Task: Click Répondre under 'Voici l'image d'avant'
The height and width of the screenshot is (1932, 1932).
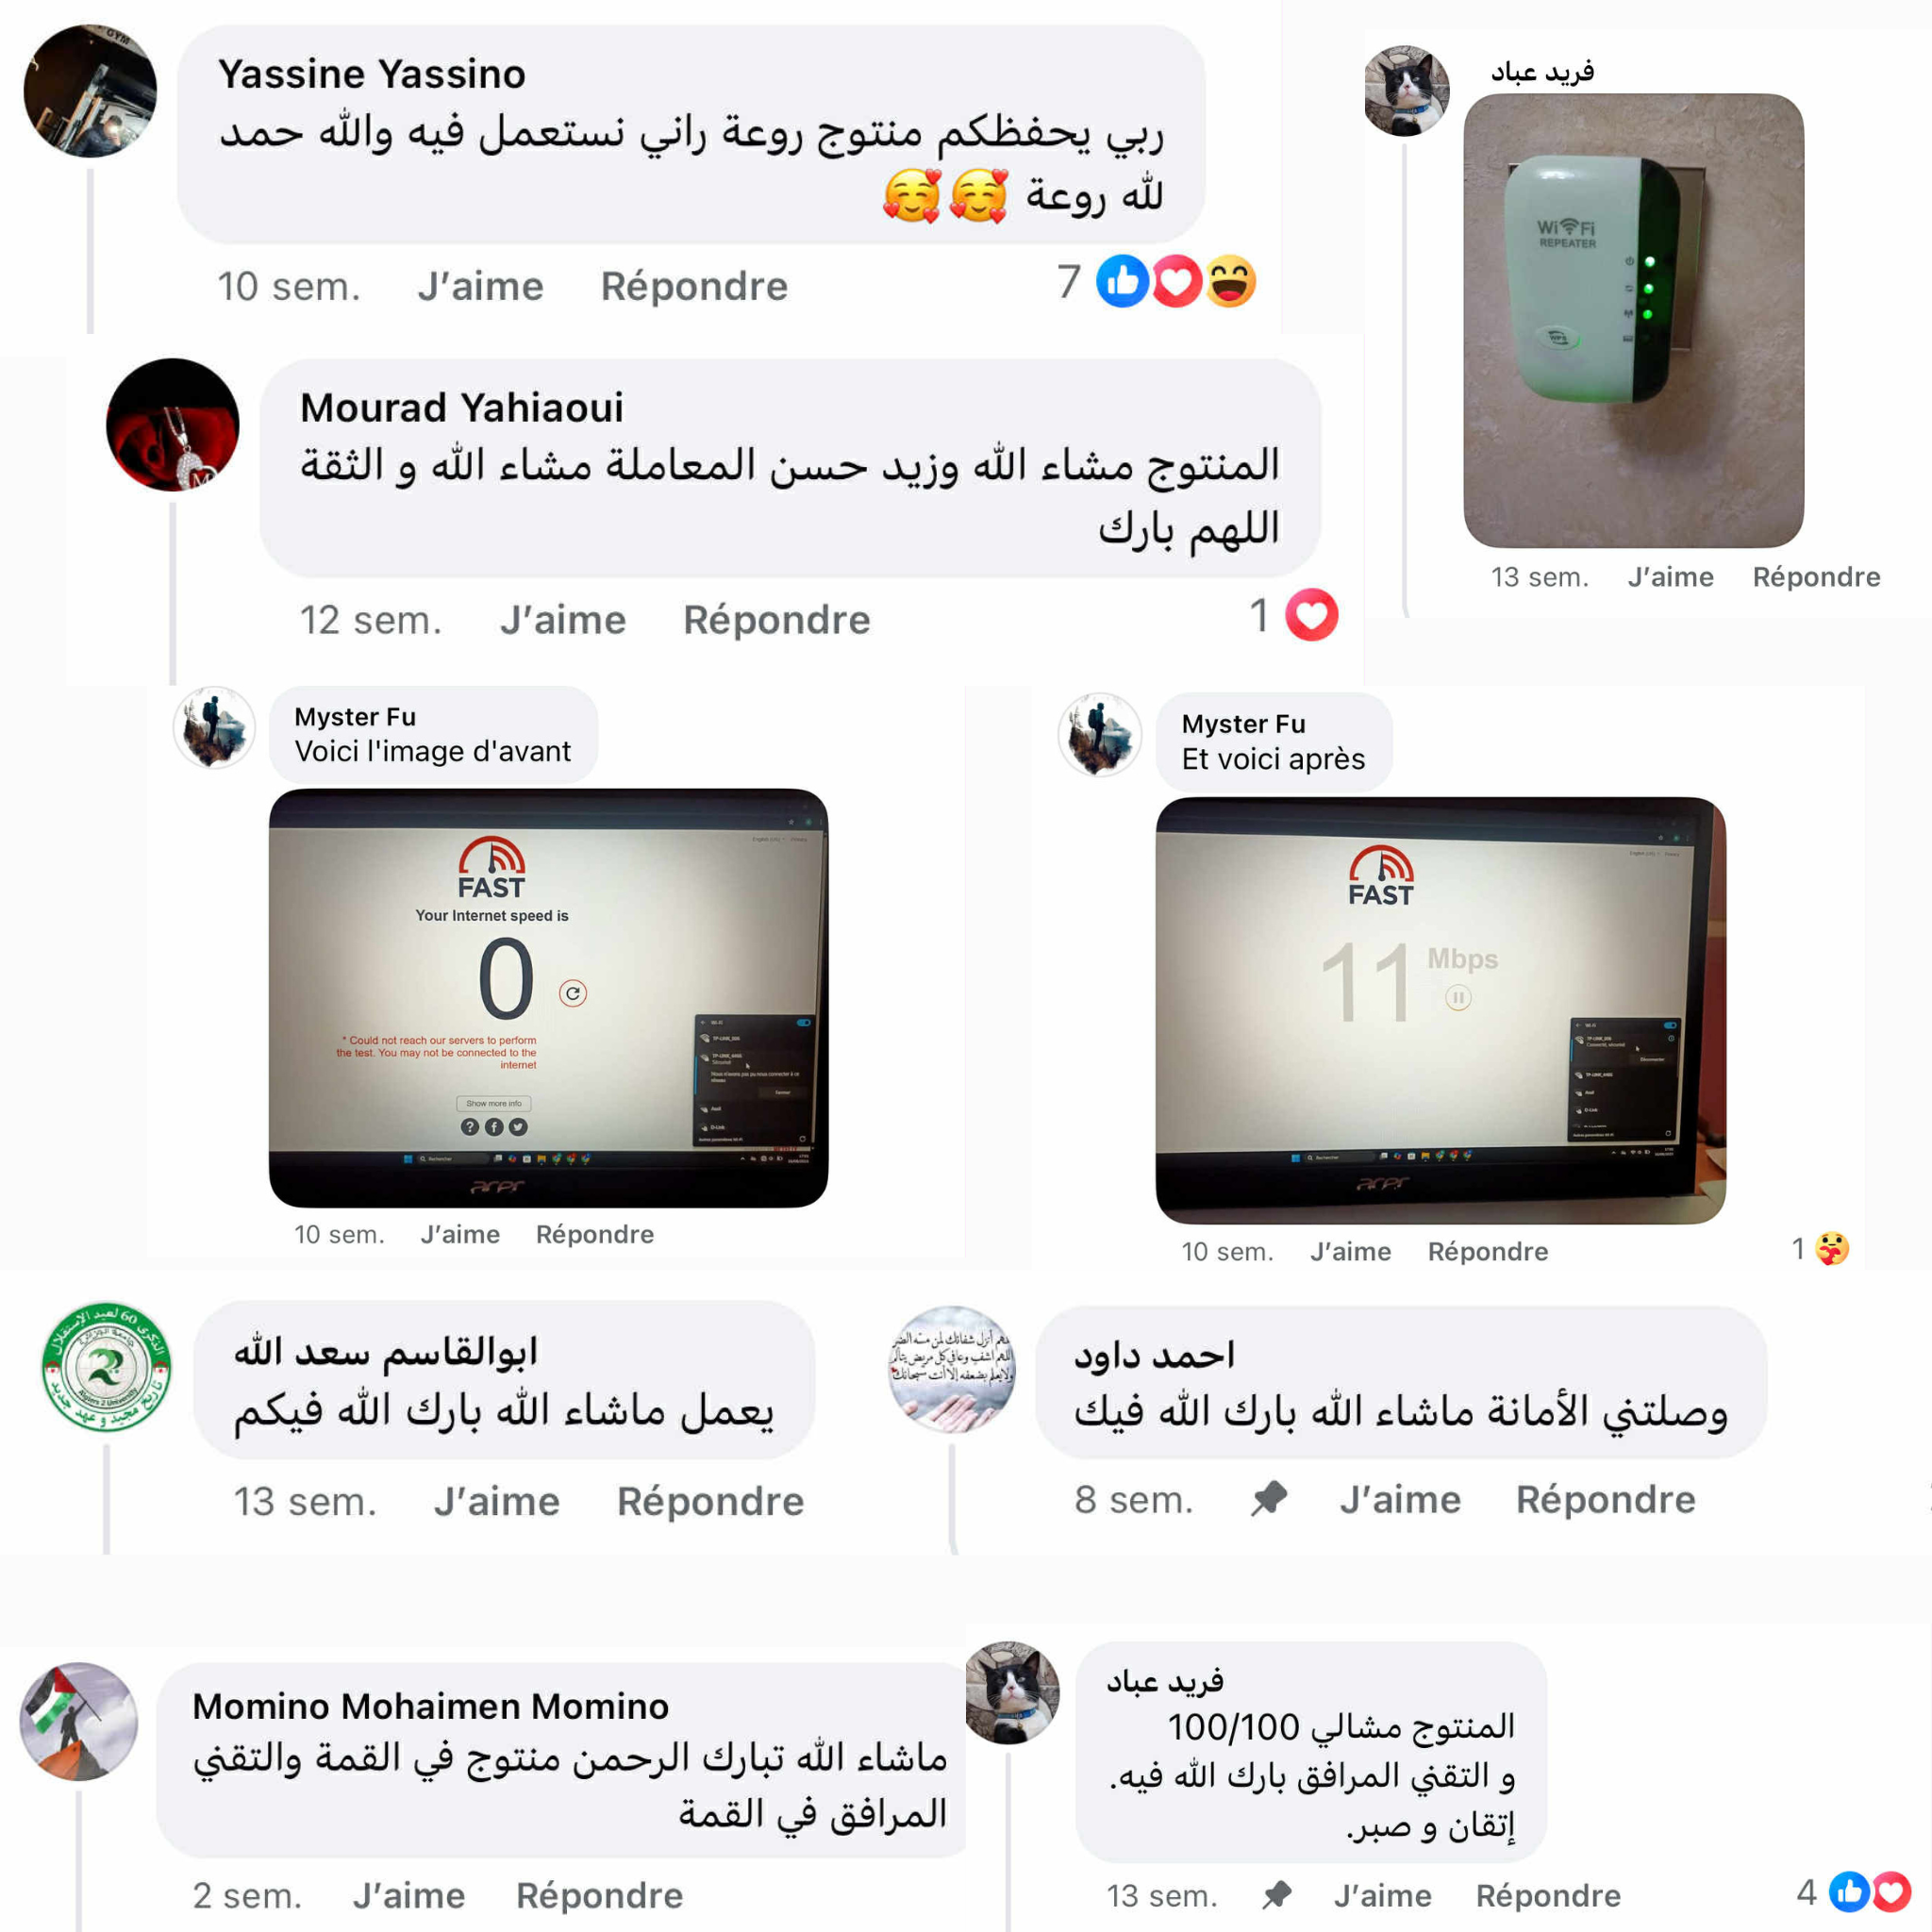Action: (x=595, y=1235)
